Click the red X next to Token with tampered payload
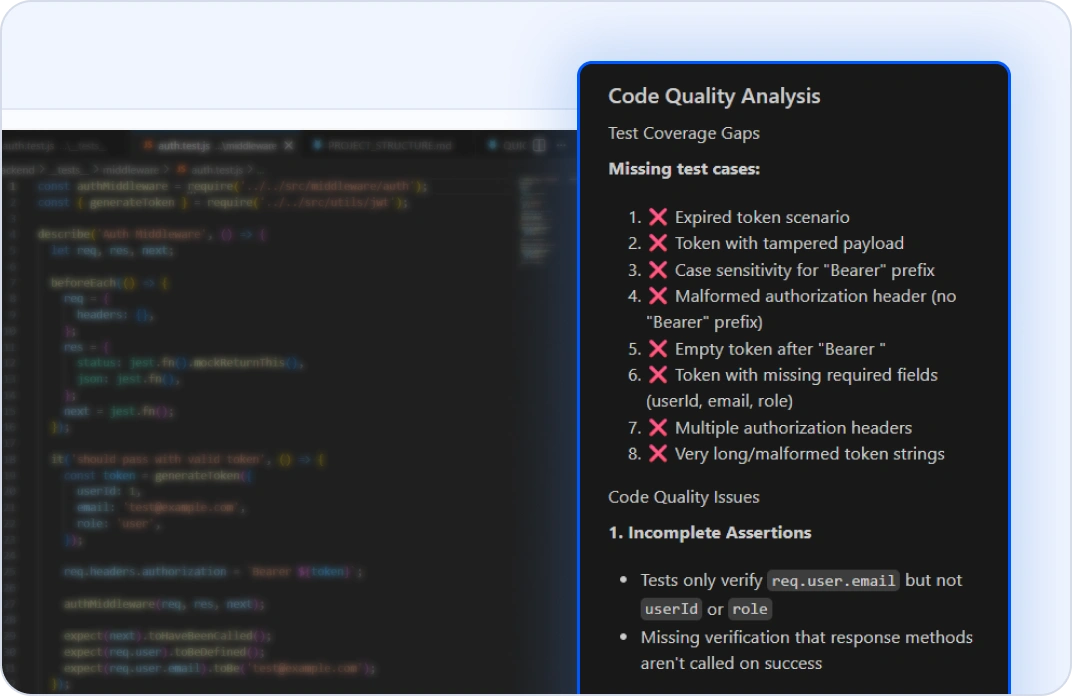Screen dimensions: 1072x696 pyautogui.click(x=658, y=243)
